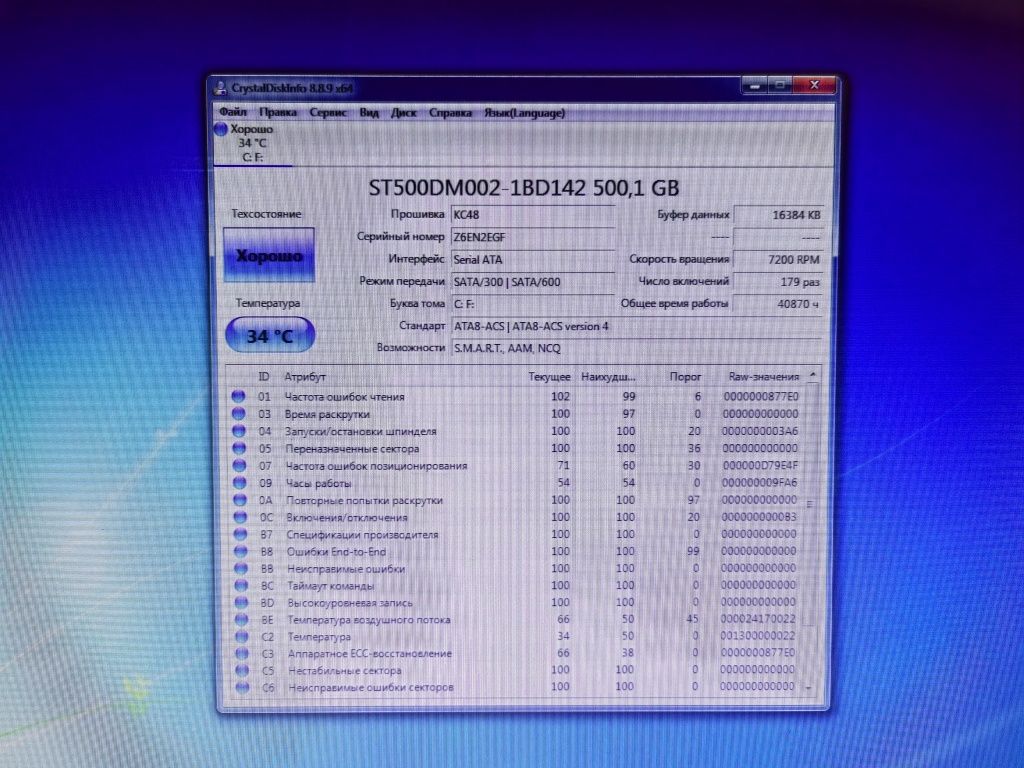Click status icon for Частота ошибок позиционирования

(x=240, y=466)
